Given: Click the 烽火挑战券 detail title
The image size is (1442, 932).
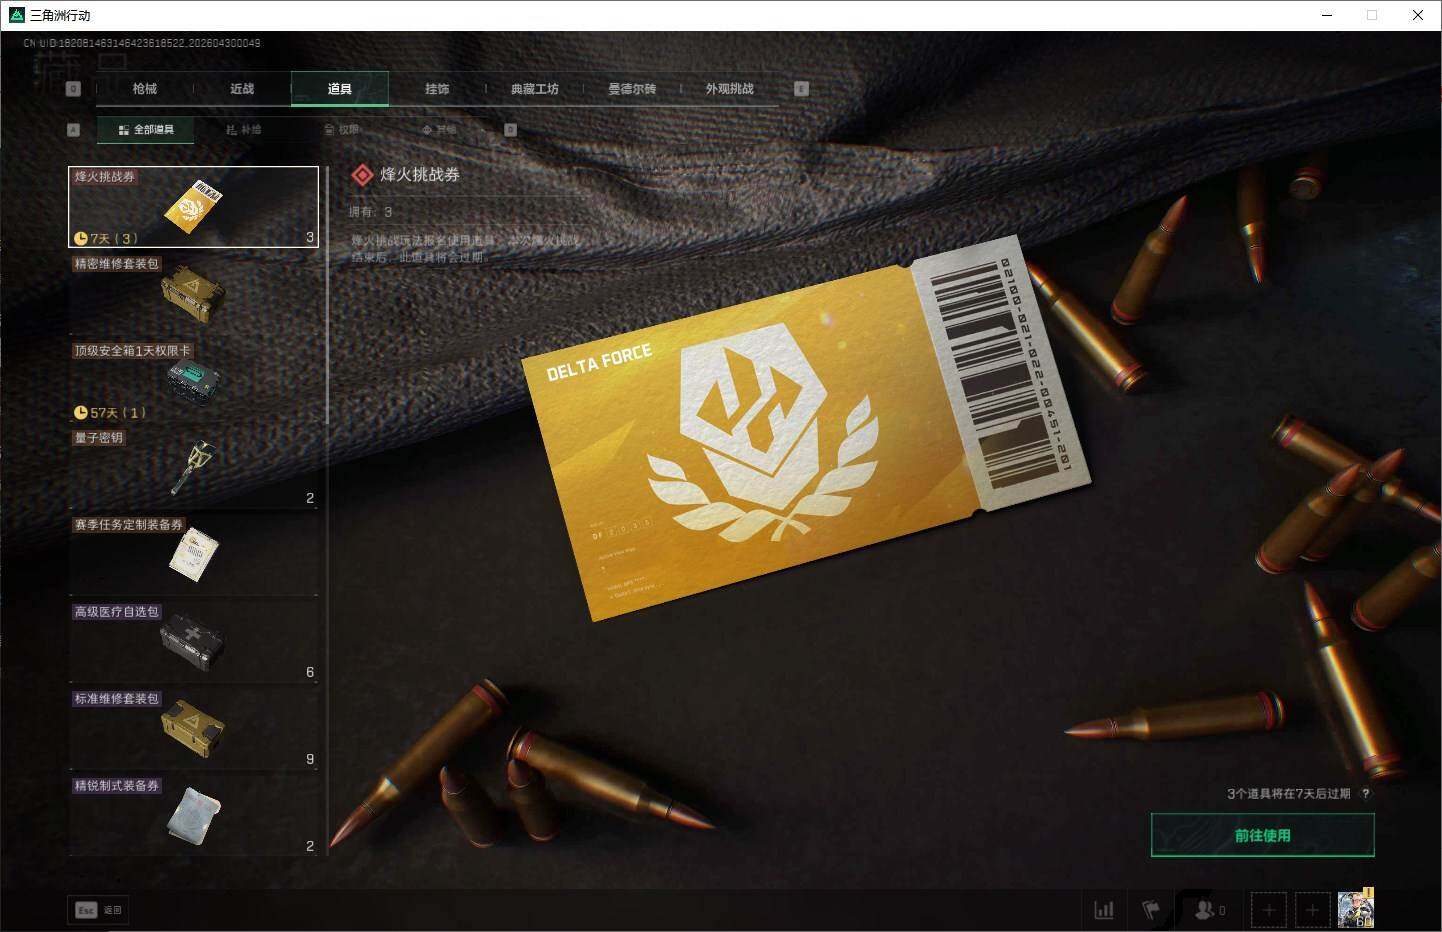Looking at the screenshot, I should point(420,175).
